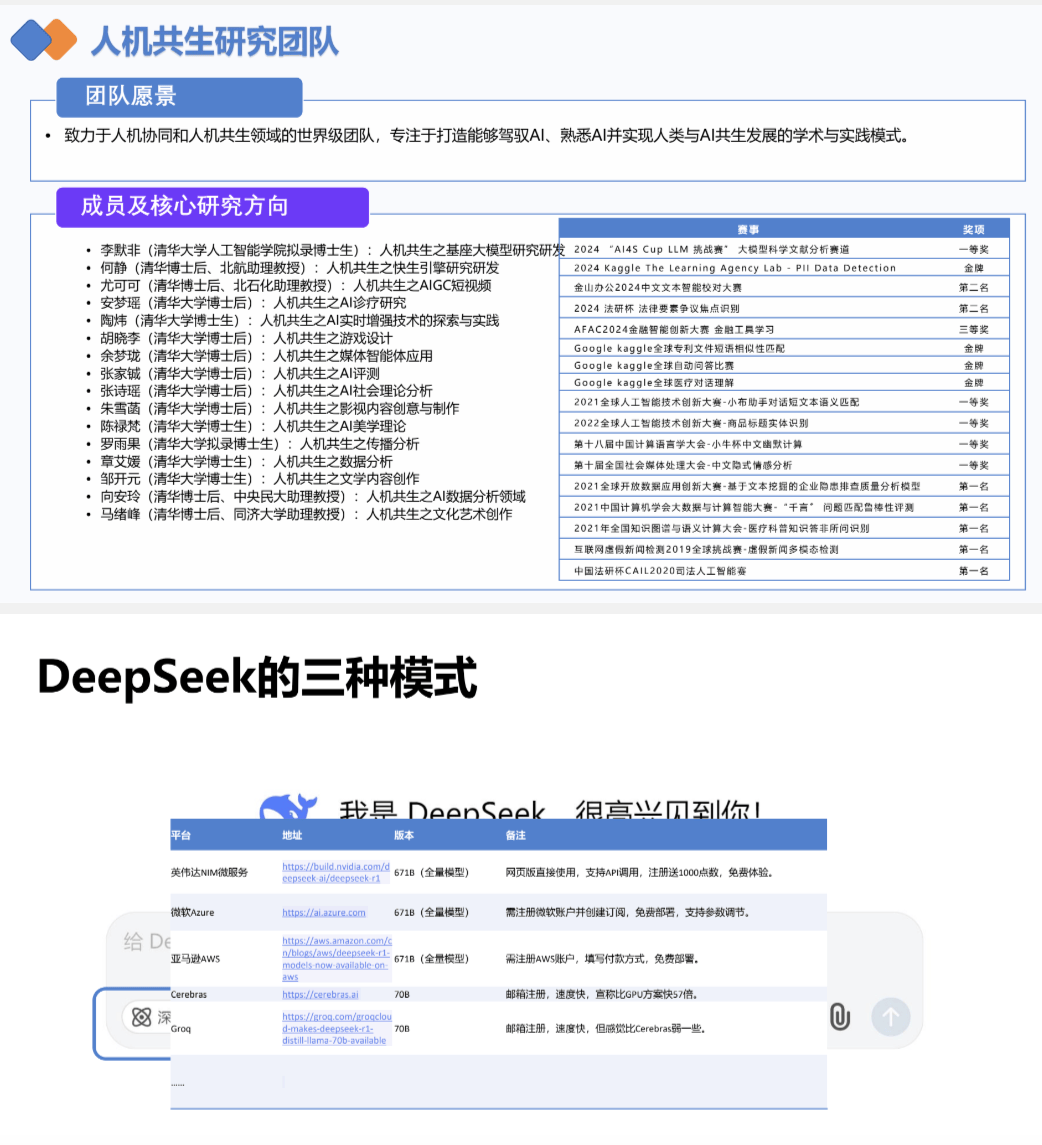This screenshot has height=1145, width=1042.
Task: Click the 需注册微软账户 remark cell
Action: click(x=628, y=912)
